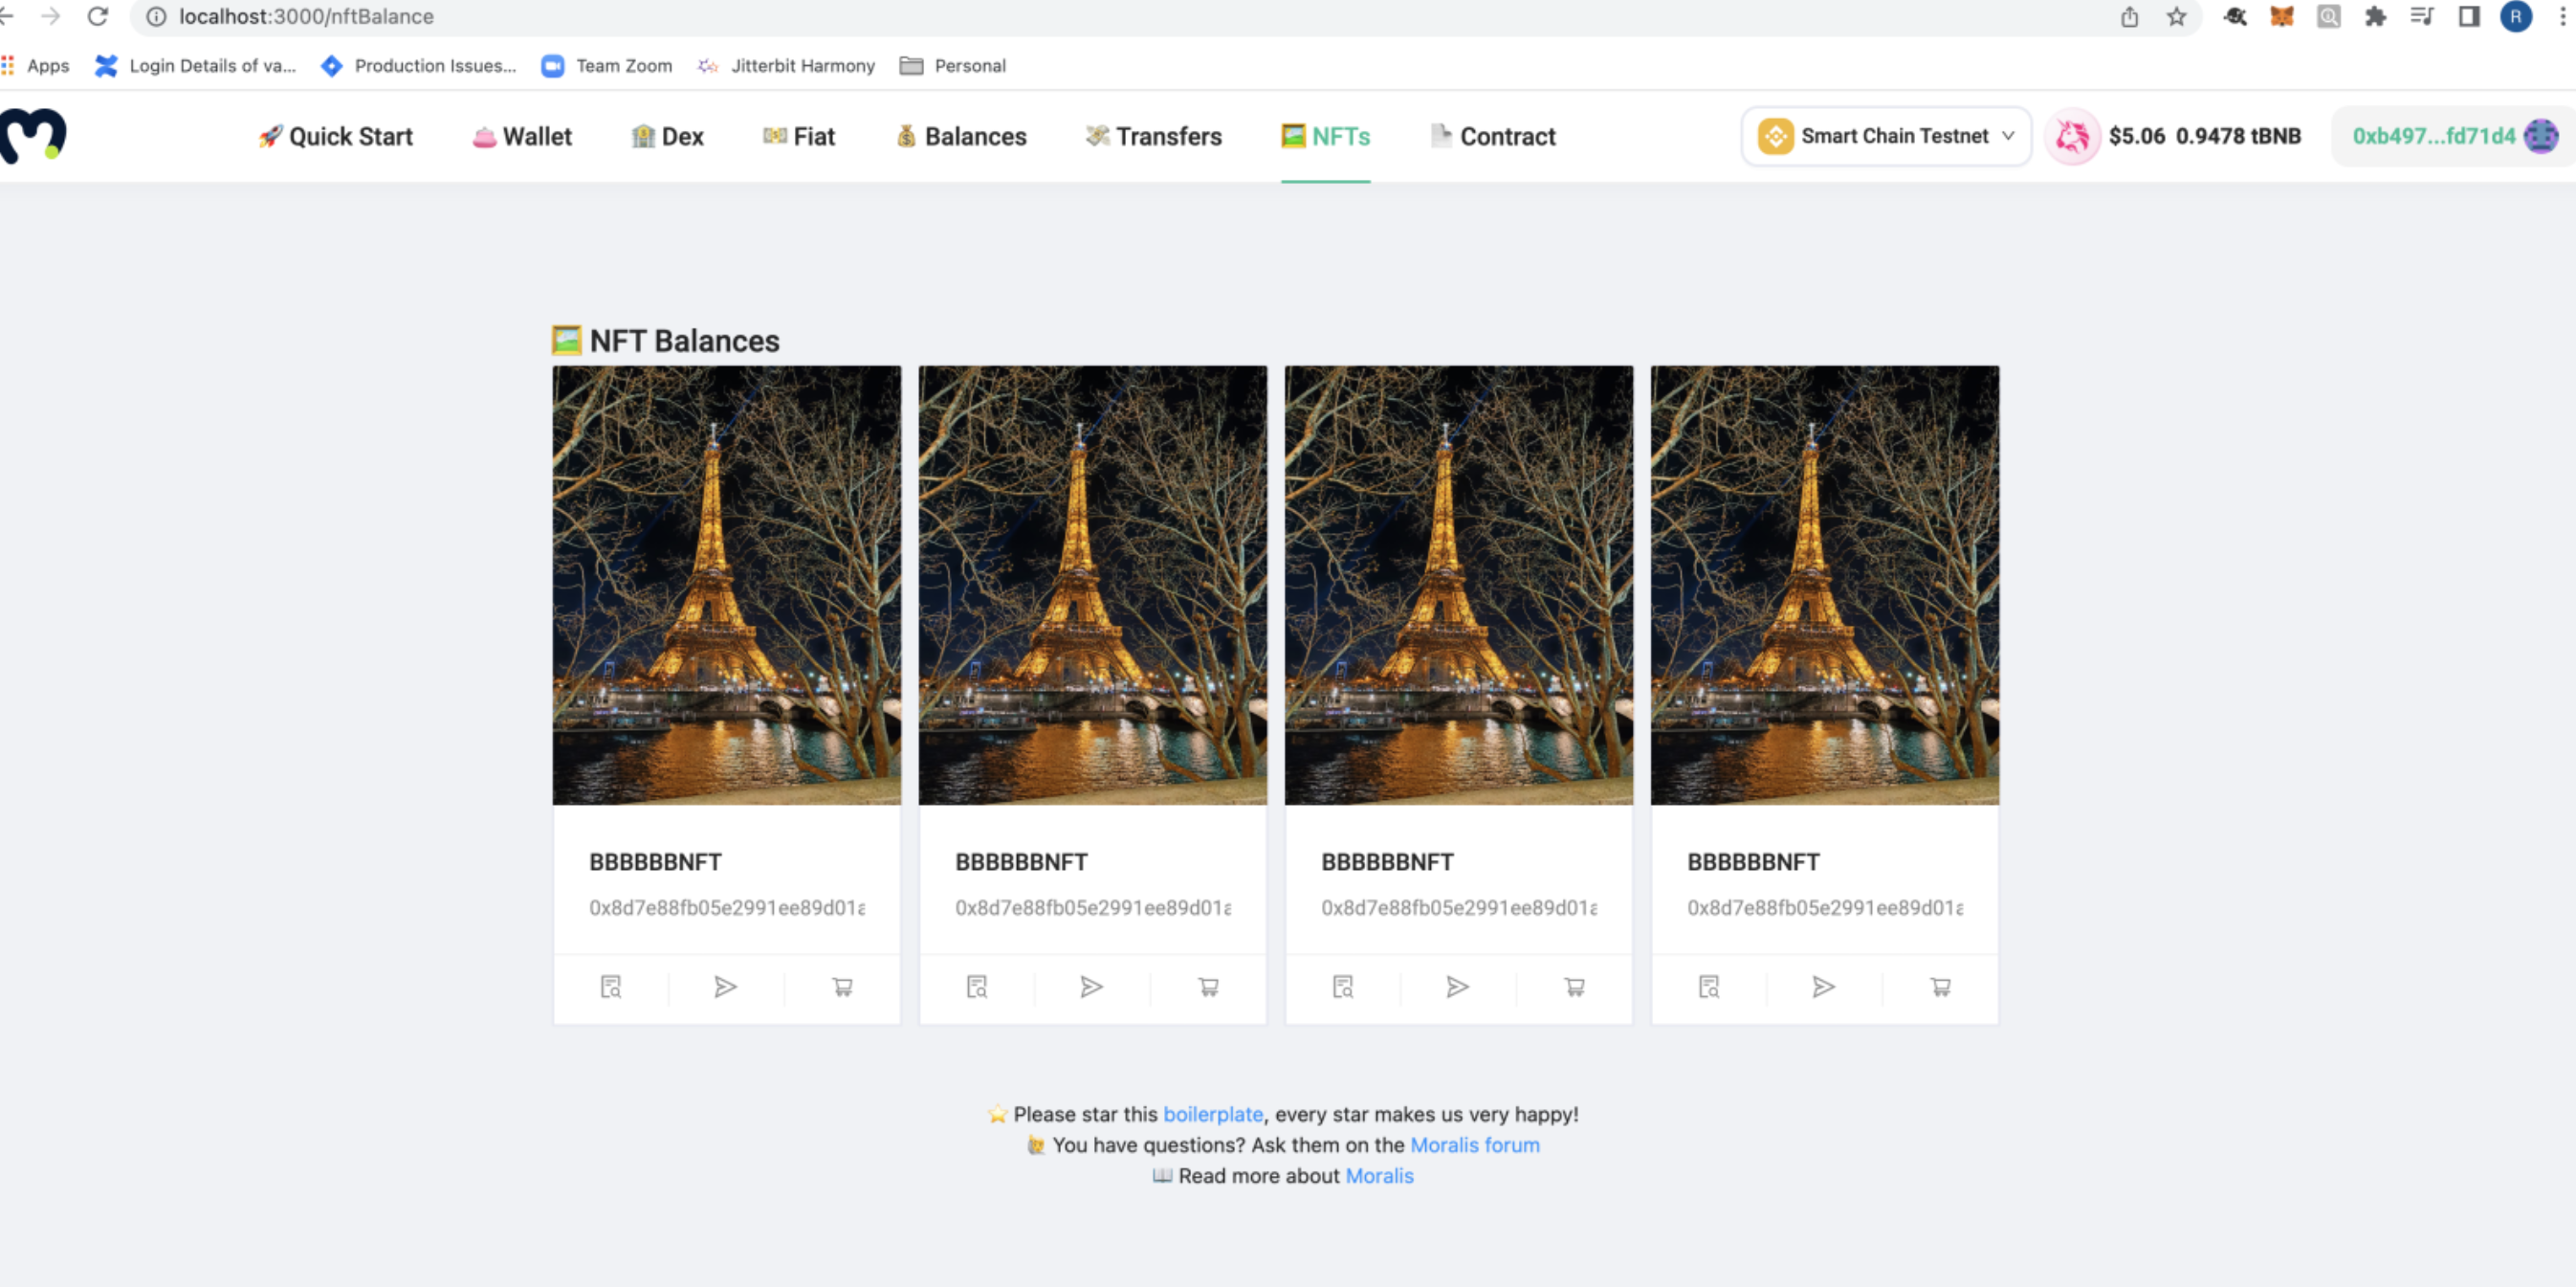The height and width of the screenshot is (1287, 2576).
Task: Click the NFT transfer icon on first card
Action: [x=726, y=987]
